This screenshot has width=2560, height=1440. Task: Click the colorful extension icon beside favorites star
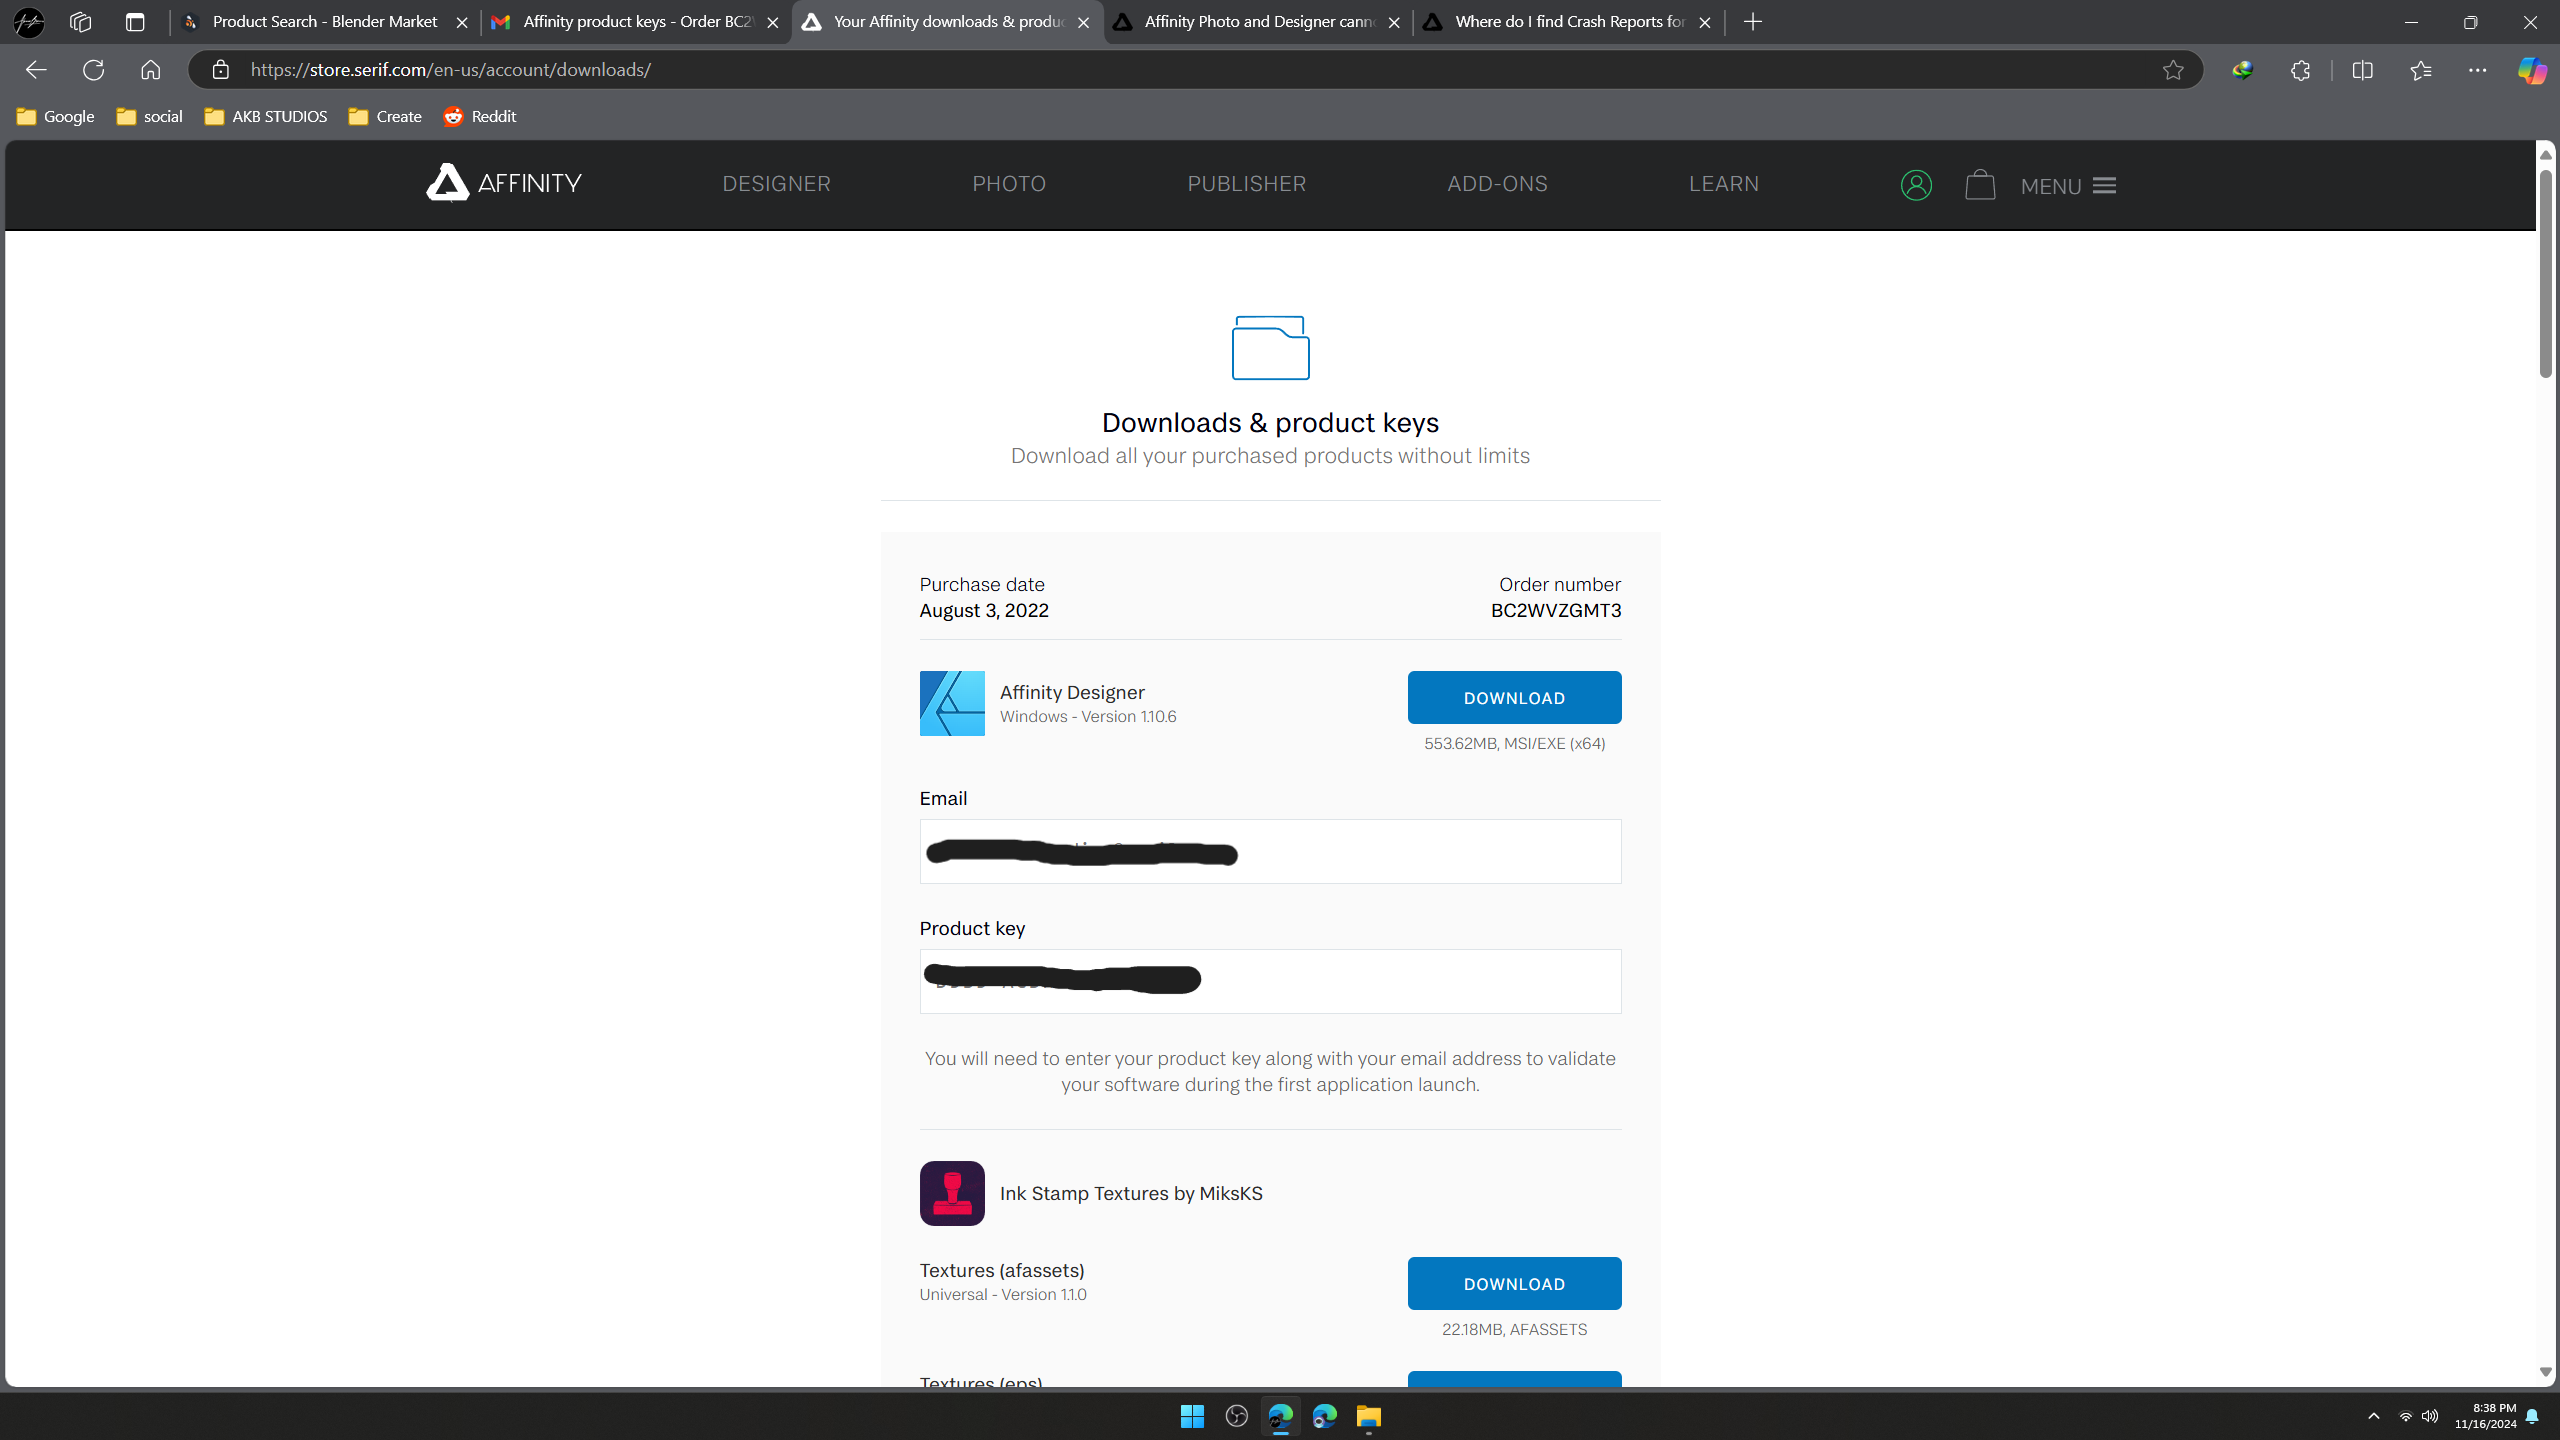pos(2242,70)
